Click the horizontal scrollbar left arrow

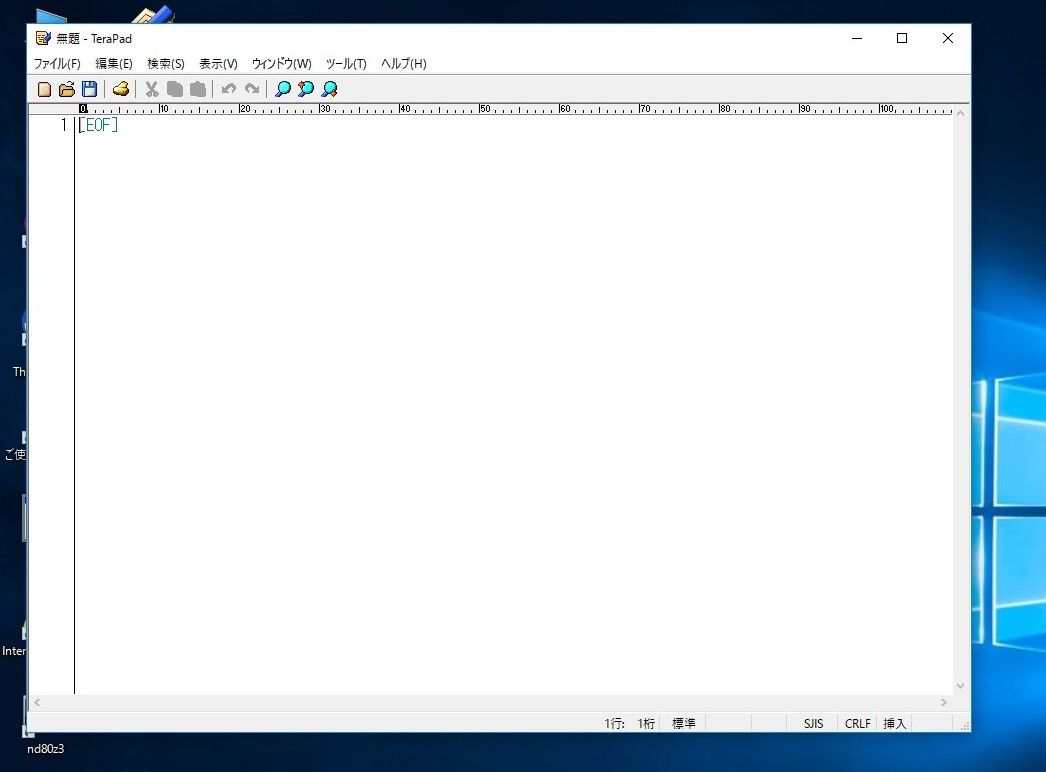37,703
